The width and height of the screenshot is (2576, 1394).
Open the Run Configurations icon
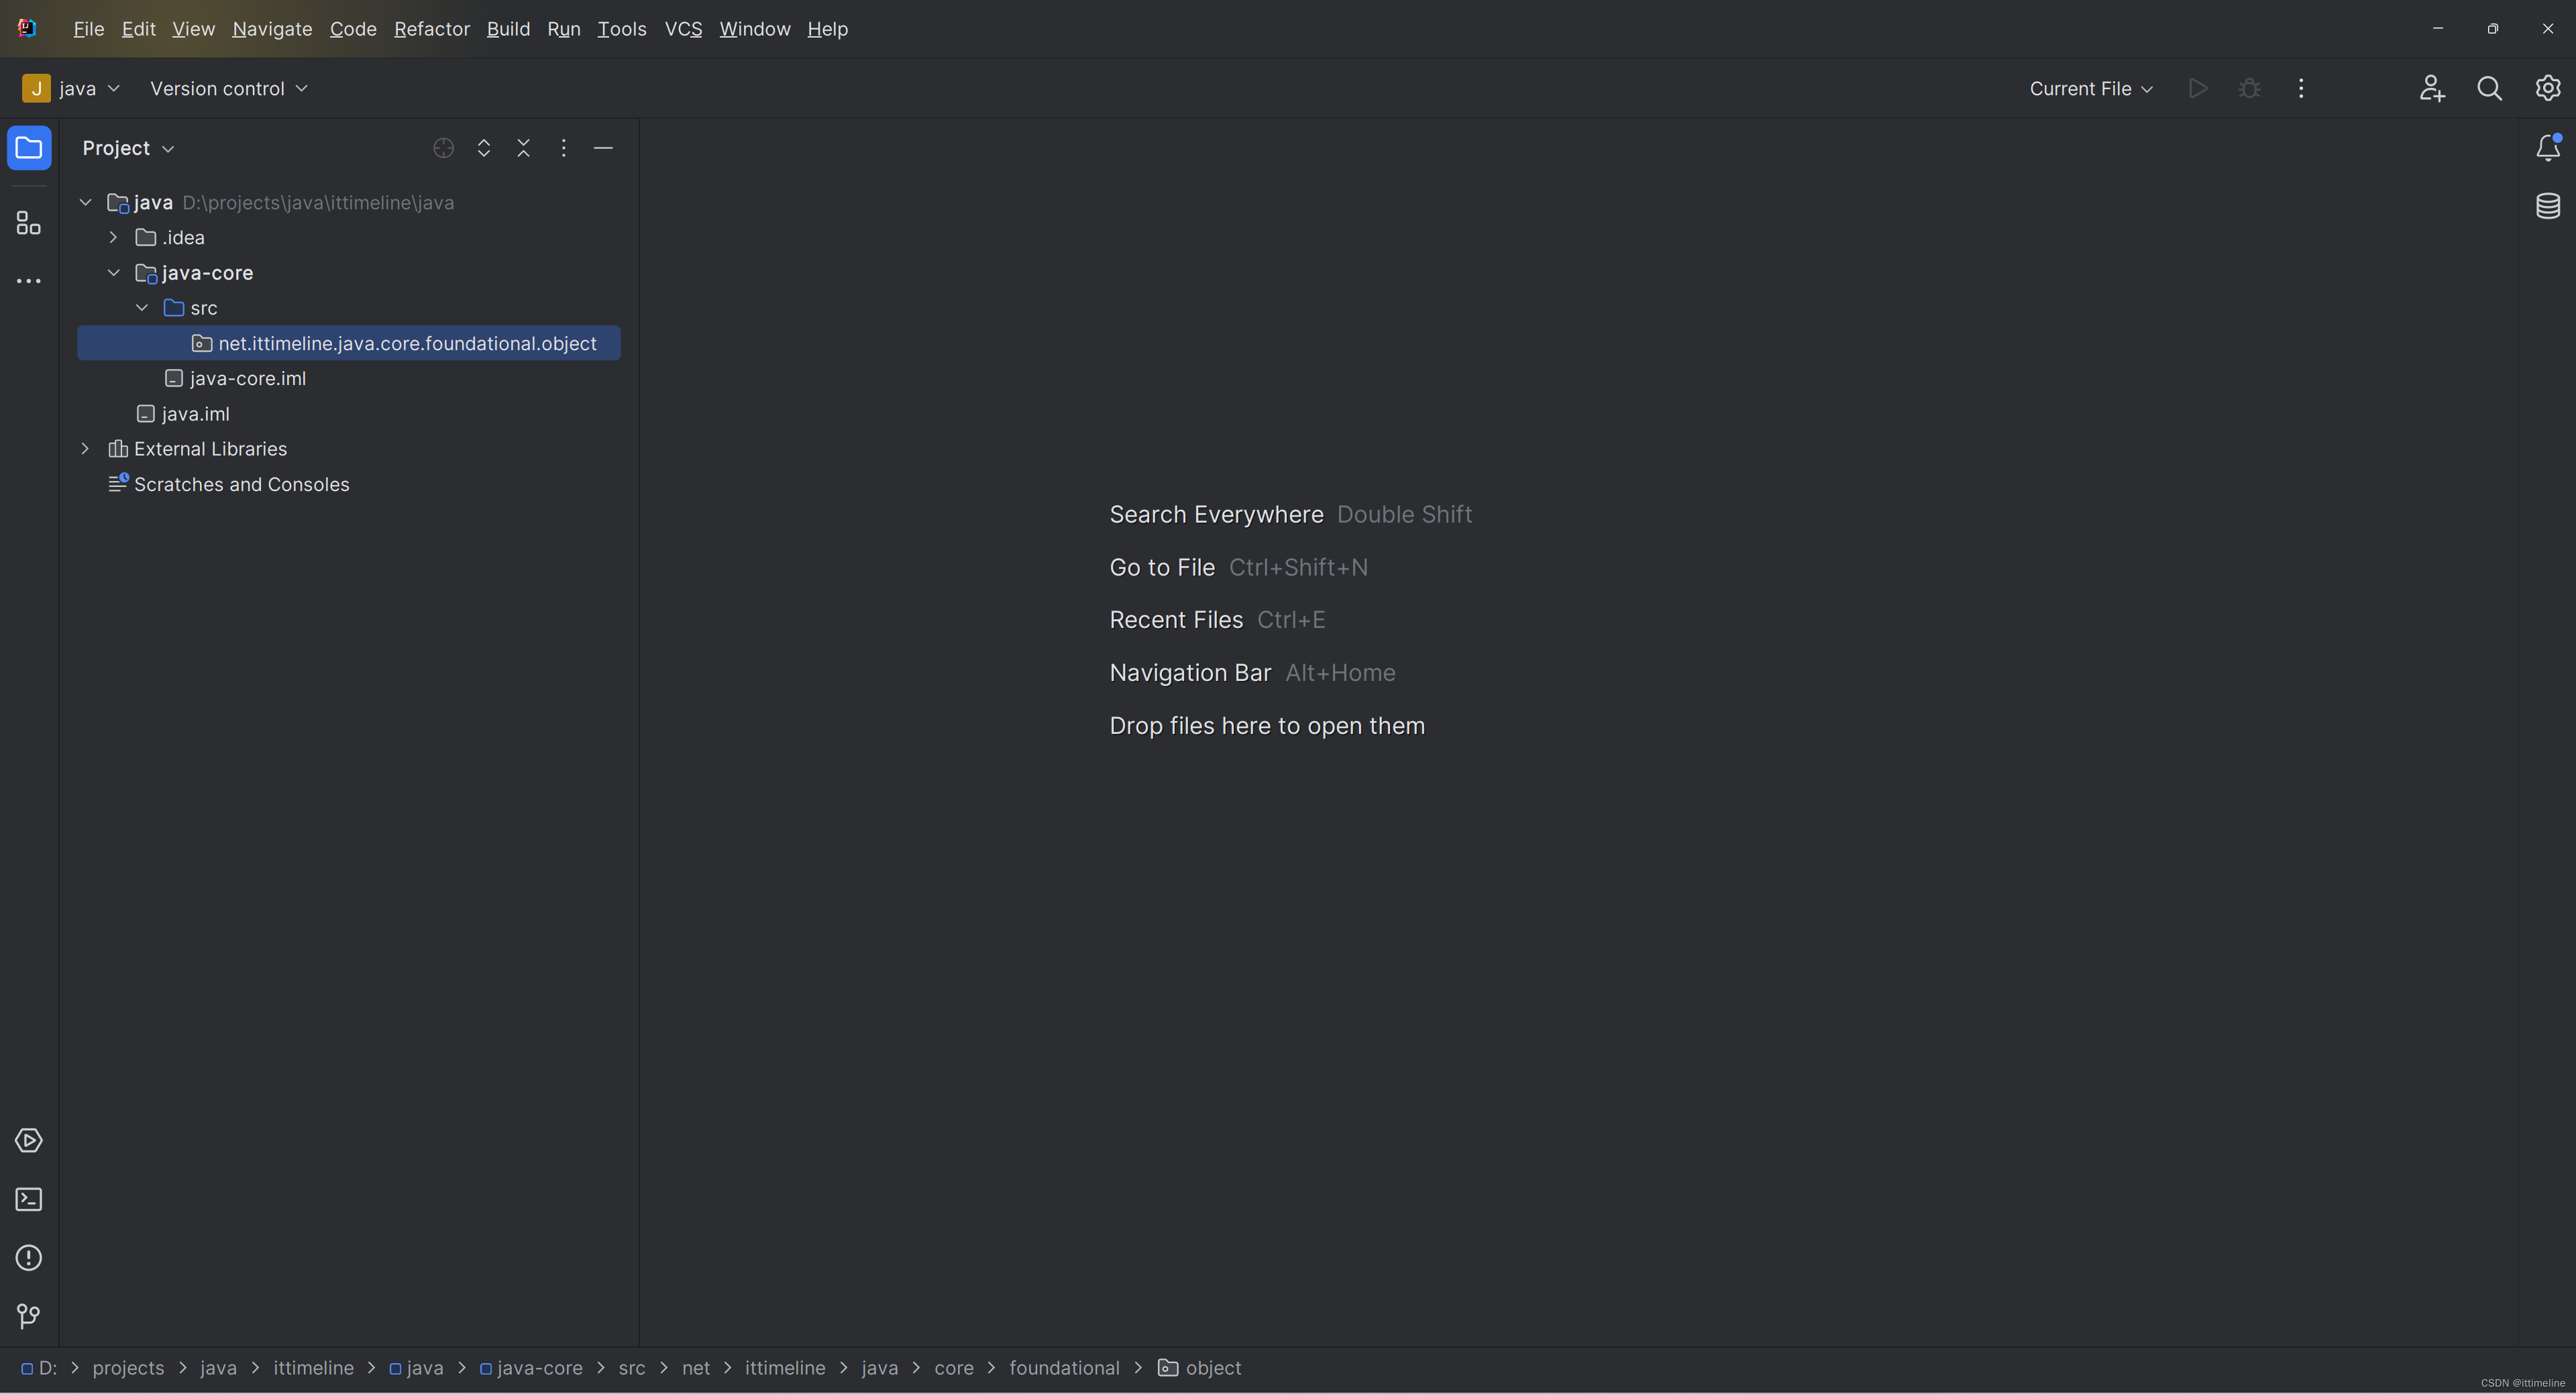(2090, 88)
